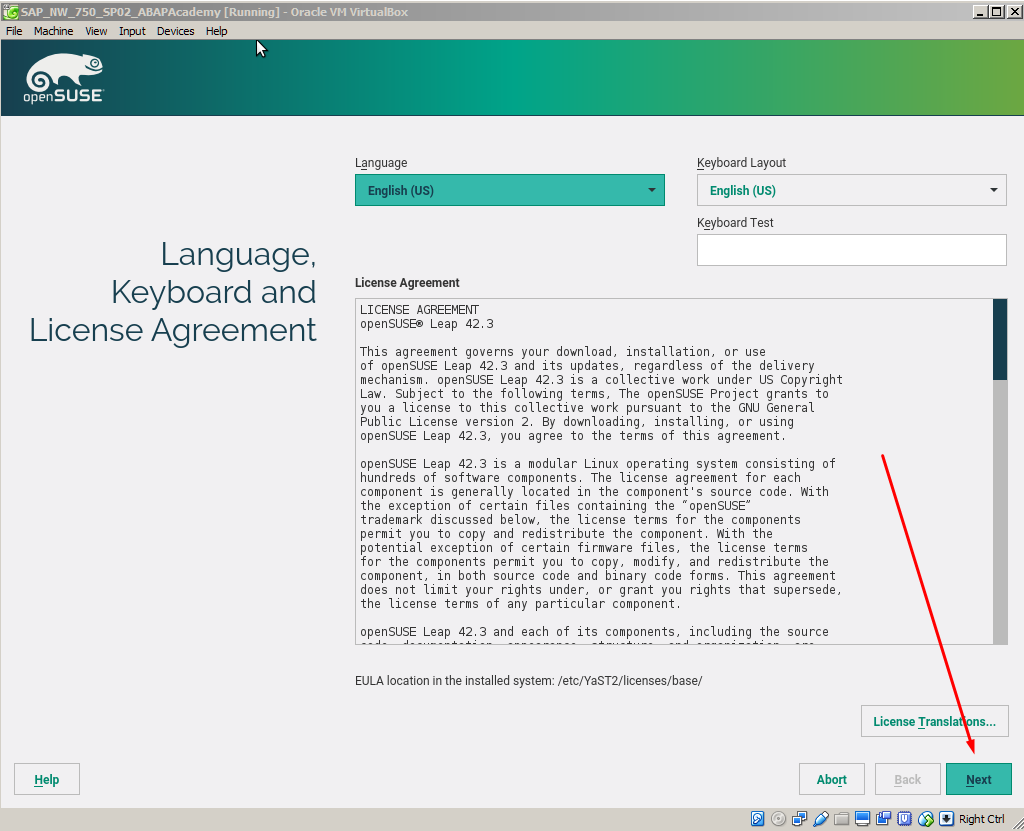Click the VirtualBox window title icon
This screenshot has height=831, width=1024.
coord(10,12)
